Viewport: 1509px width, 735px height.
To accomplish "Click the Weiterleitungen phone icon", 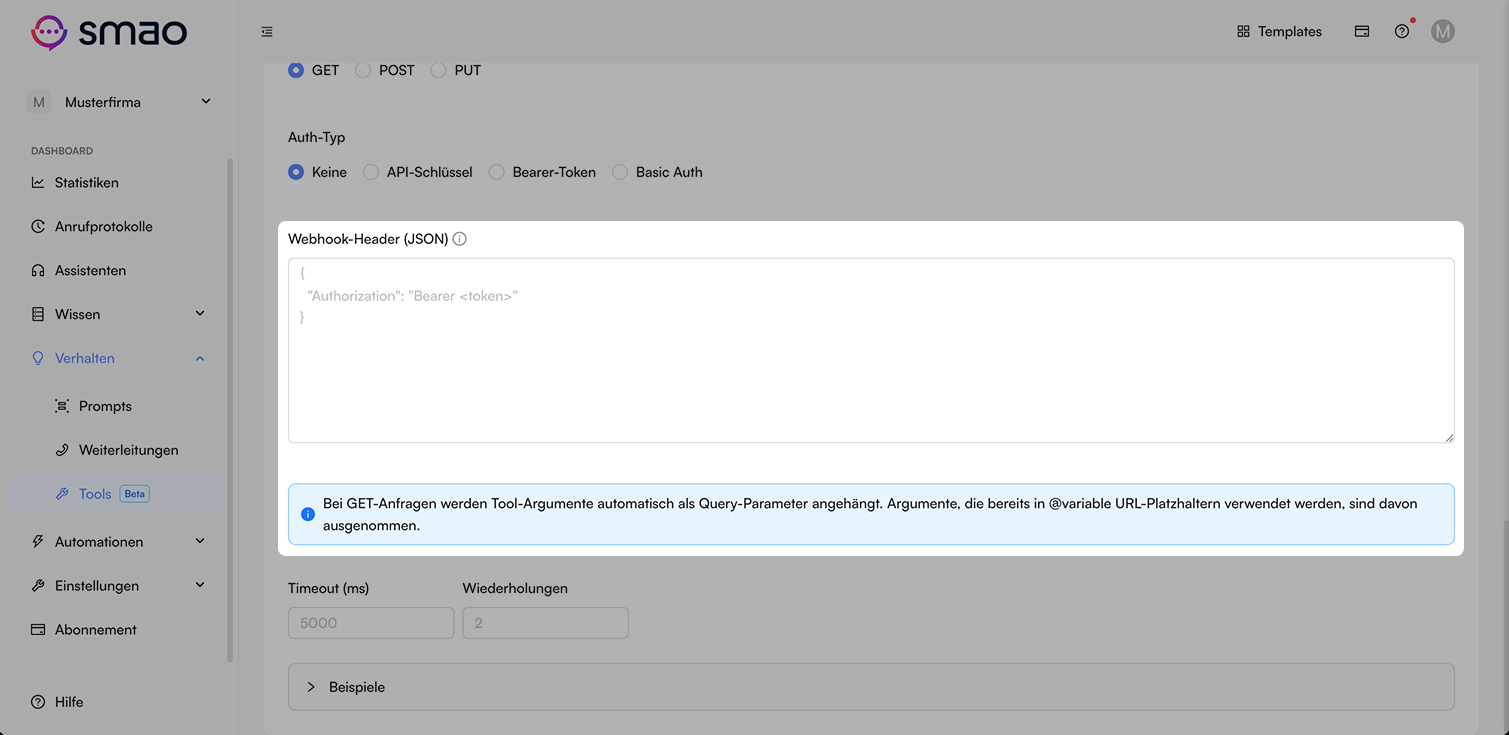I will [x=62, y=450].
